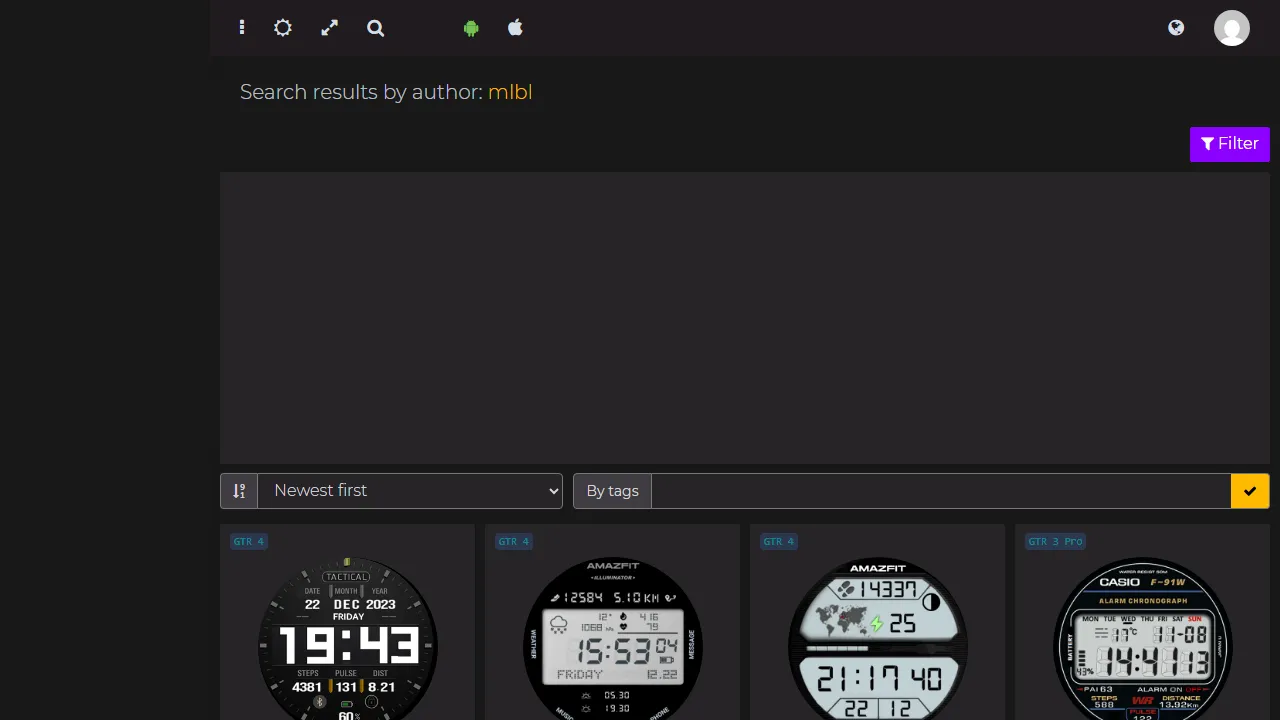Viewport: 1280px width, 720px height.
Task: Open search using the magnifier icon
Action: click(375, 28)
